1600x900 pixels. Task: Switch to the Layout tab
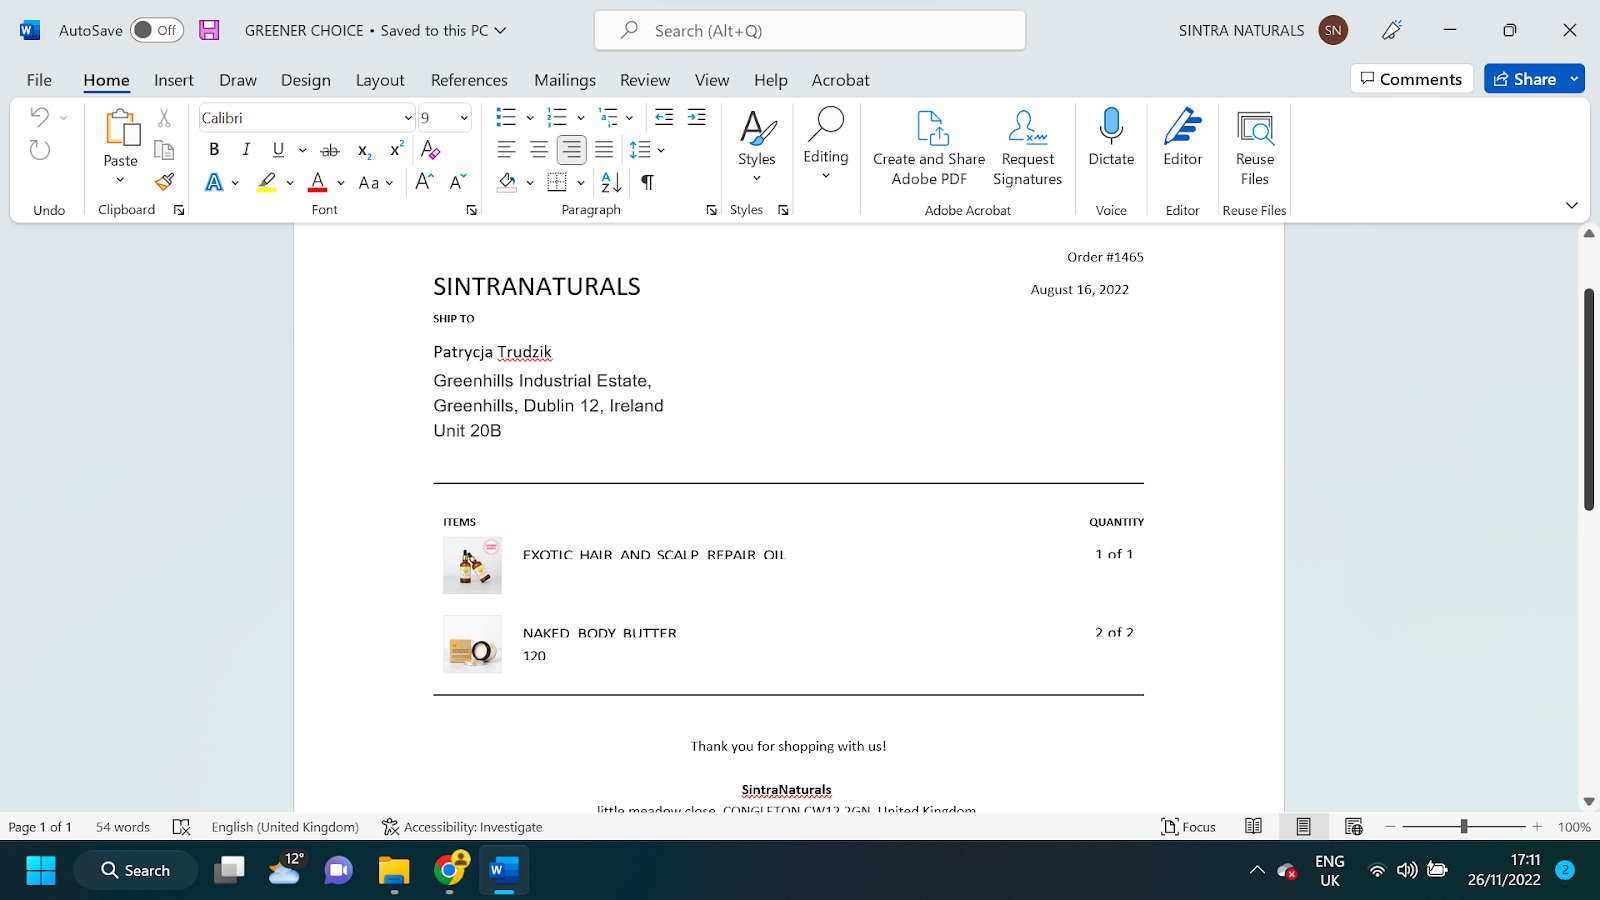(380, 80)
